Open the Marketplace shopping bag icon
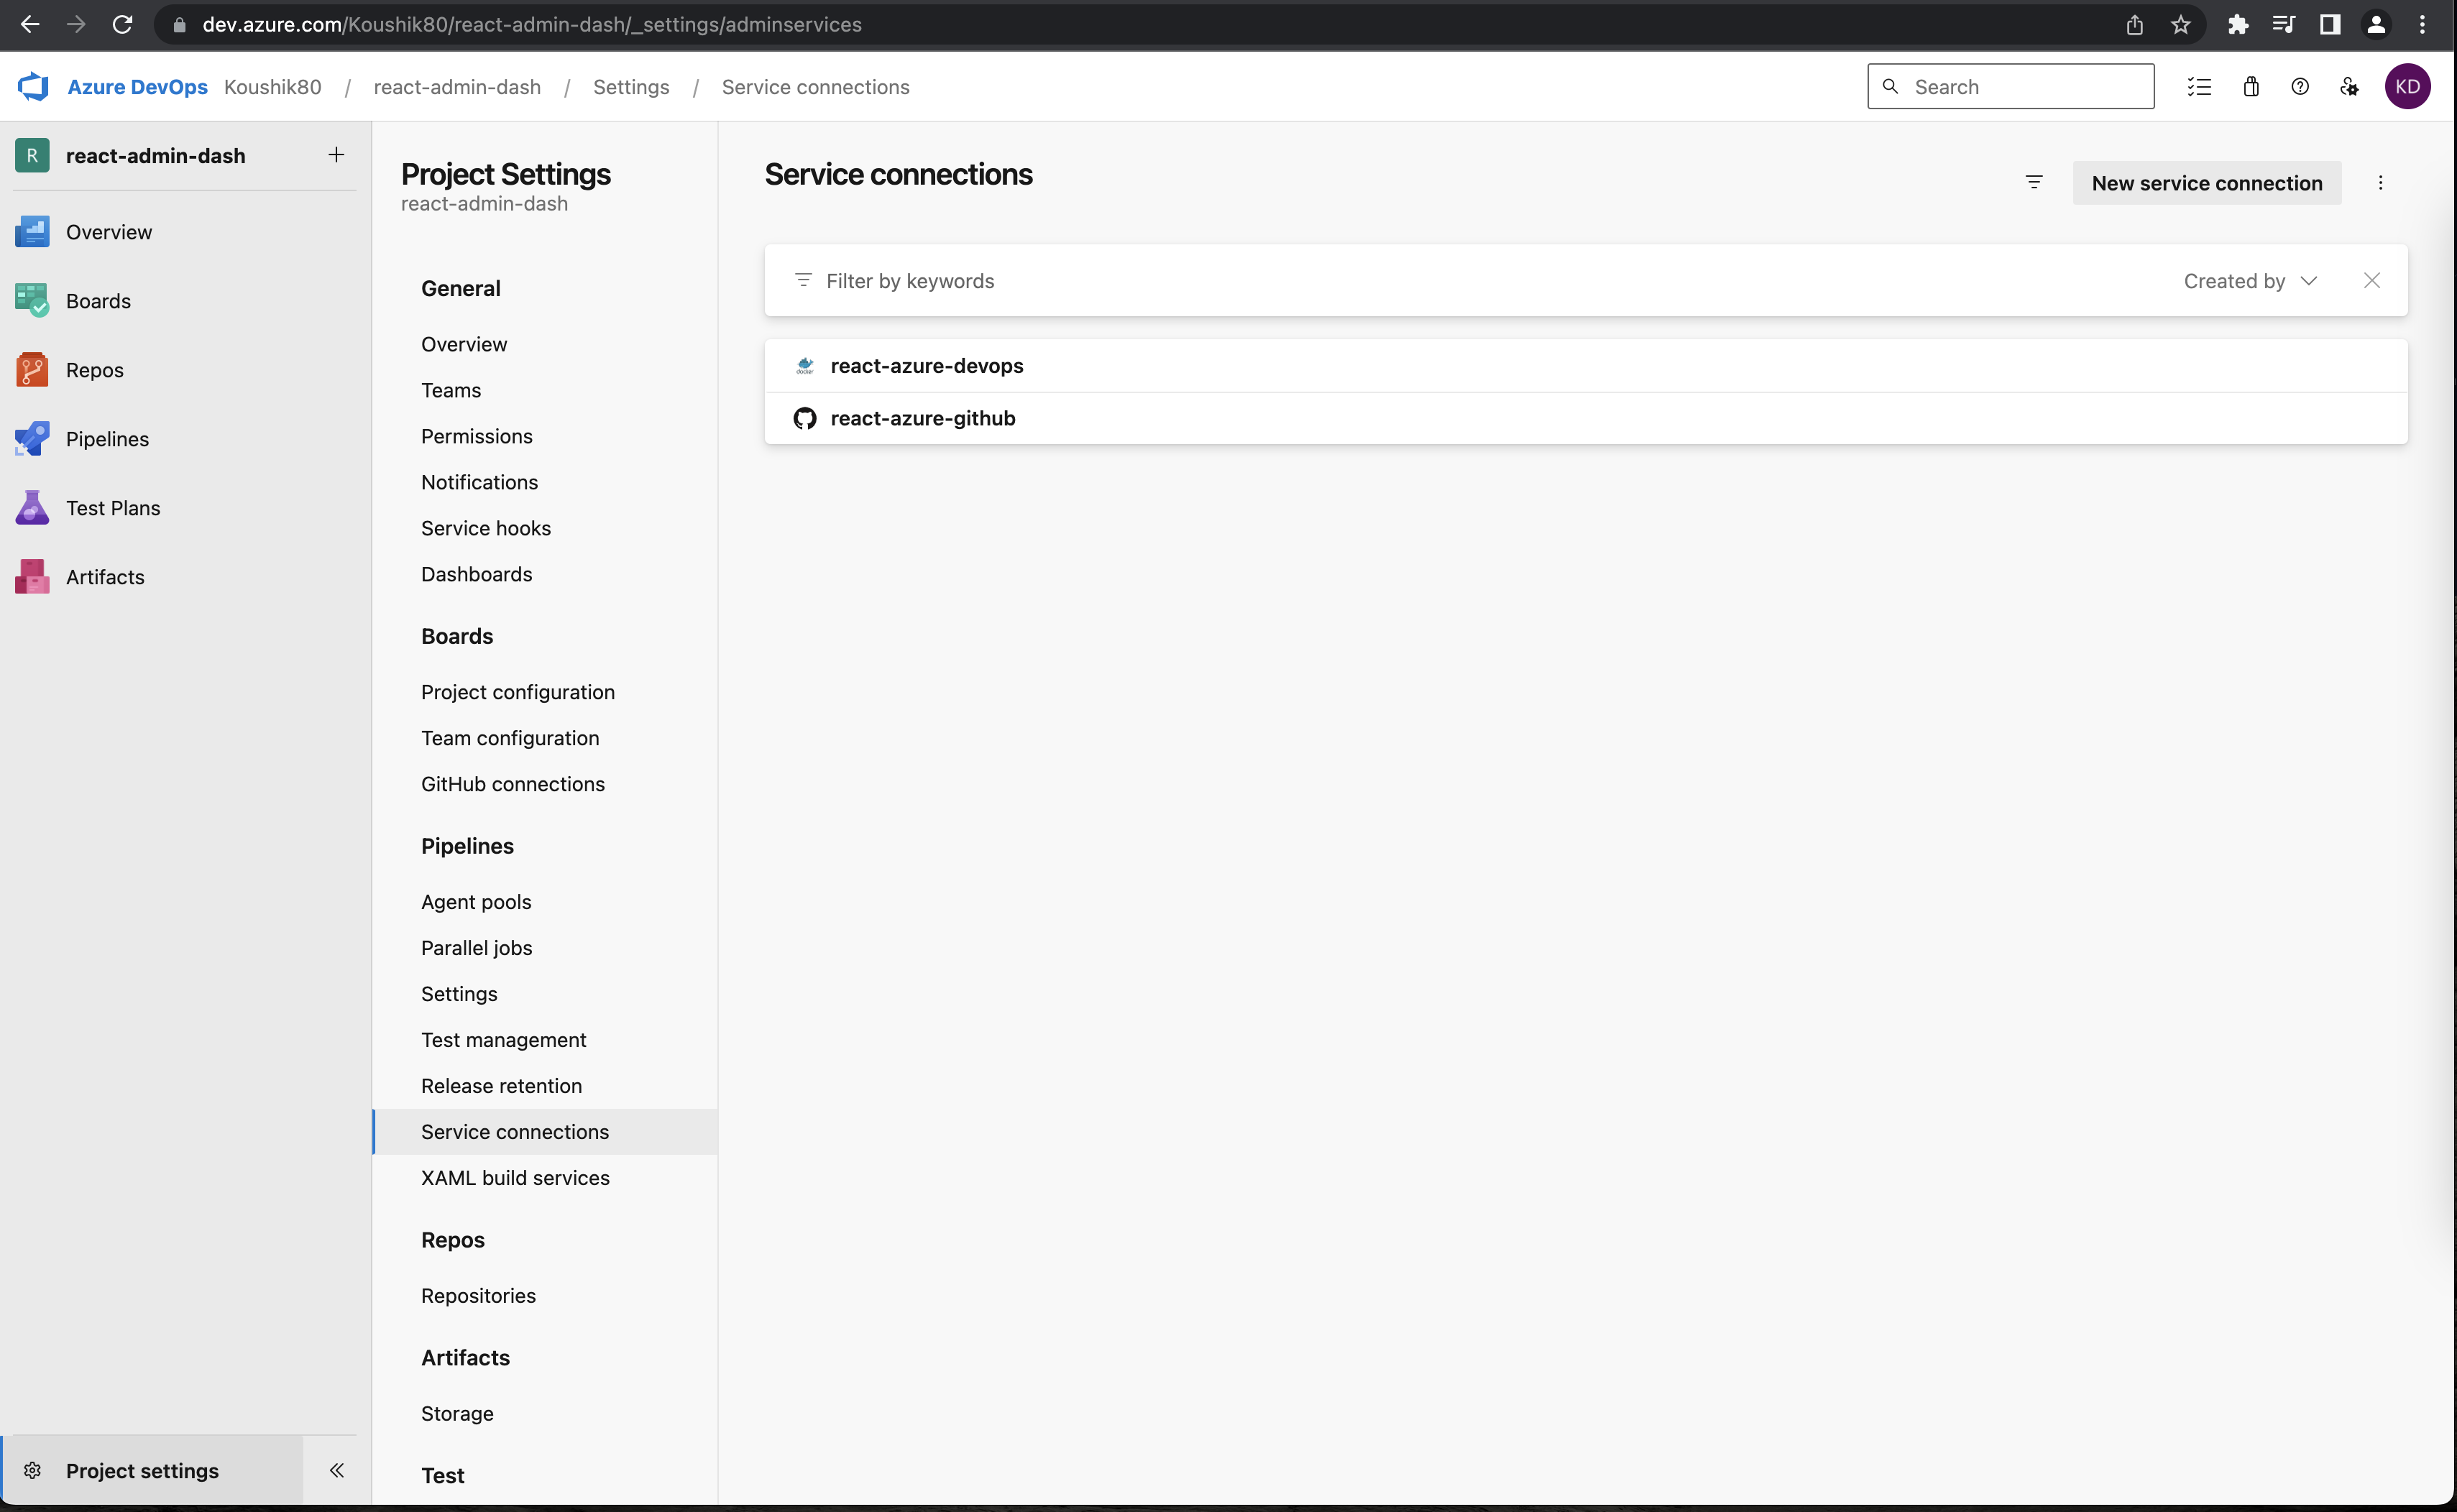The image size is (2457, 1512). pyautogui.click(x=2250, y=87)
